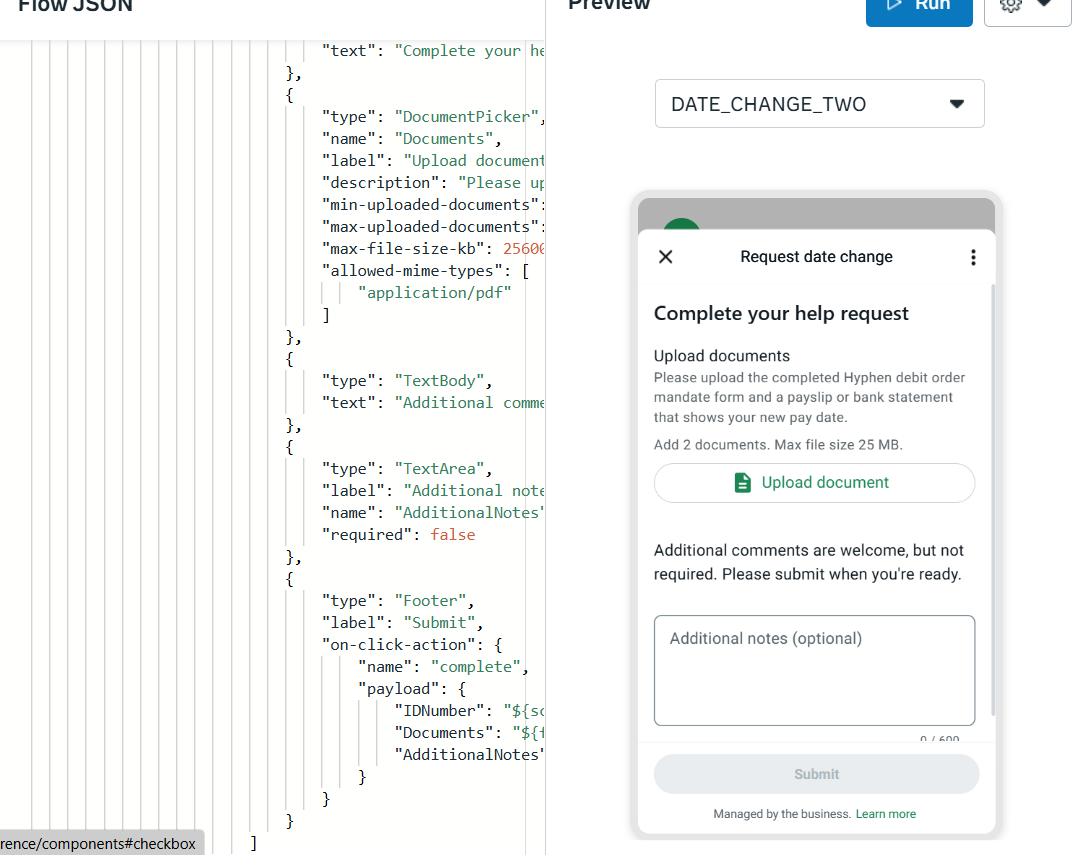Click the Upload document button
The height and width of the screenshot is (855, 1082).
tap(814, 483)
